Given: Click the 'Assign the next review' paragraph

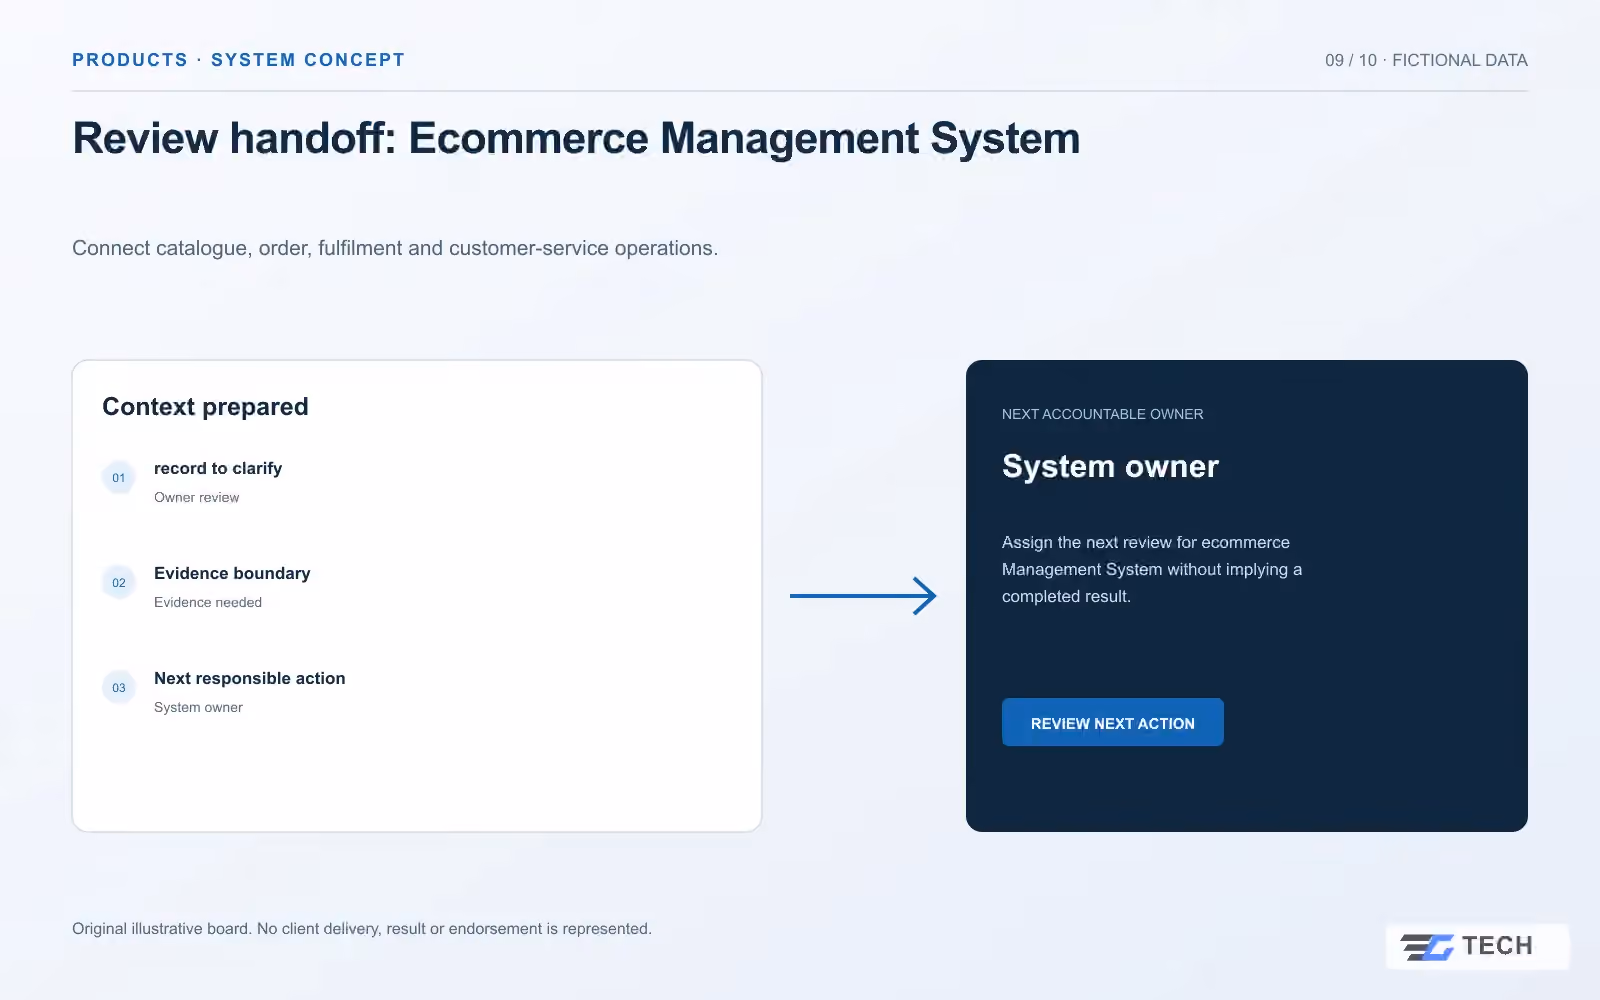Looking at the screenshot, I should 1152,569.
